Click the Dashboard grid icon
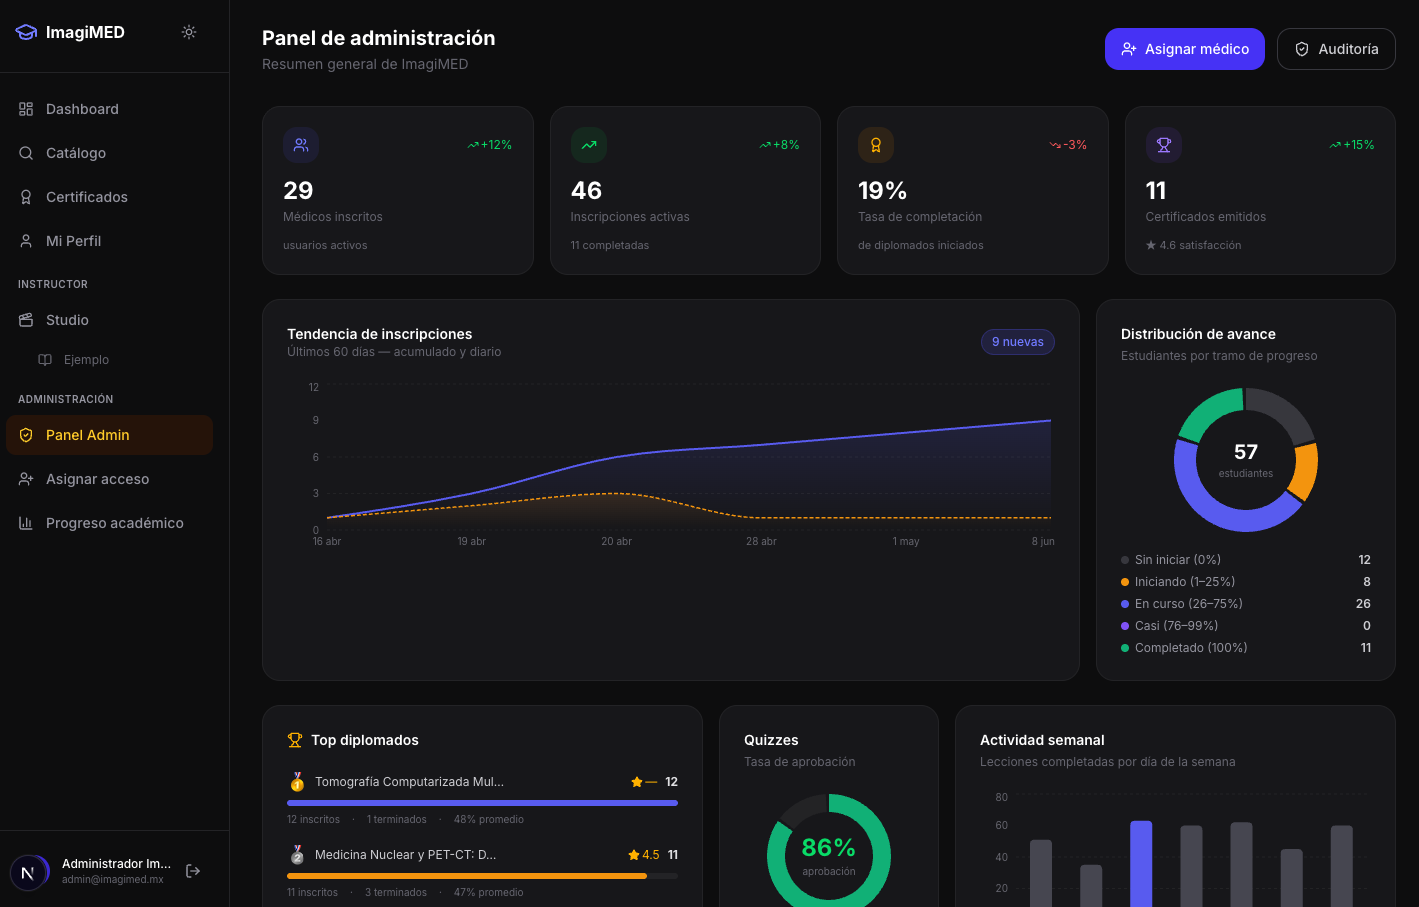The height and width of the screenshot is (907, 1419). click(x=26, y=109)
